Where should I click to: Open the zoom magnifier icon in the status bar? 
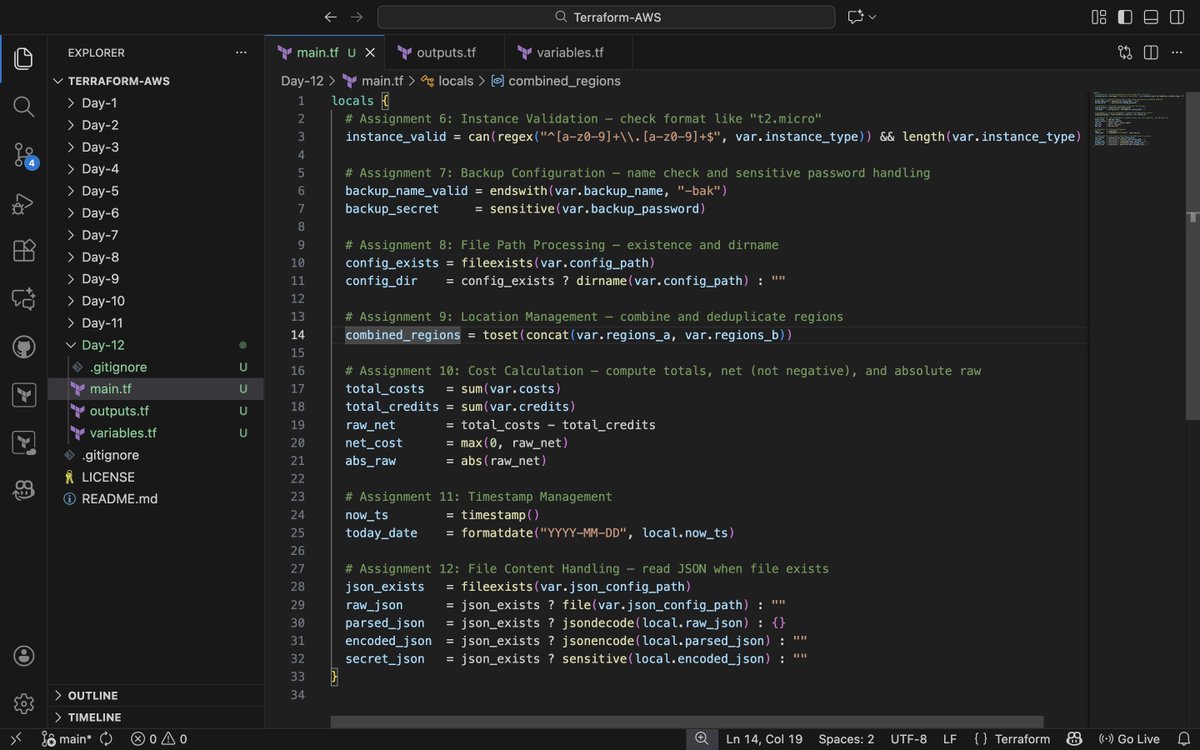coord(702,739)
